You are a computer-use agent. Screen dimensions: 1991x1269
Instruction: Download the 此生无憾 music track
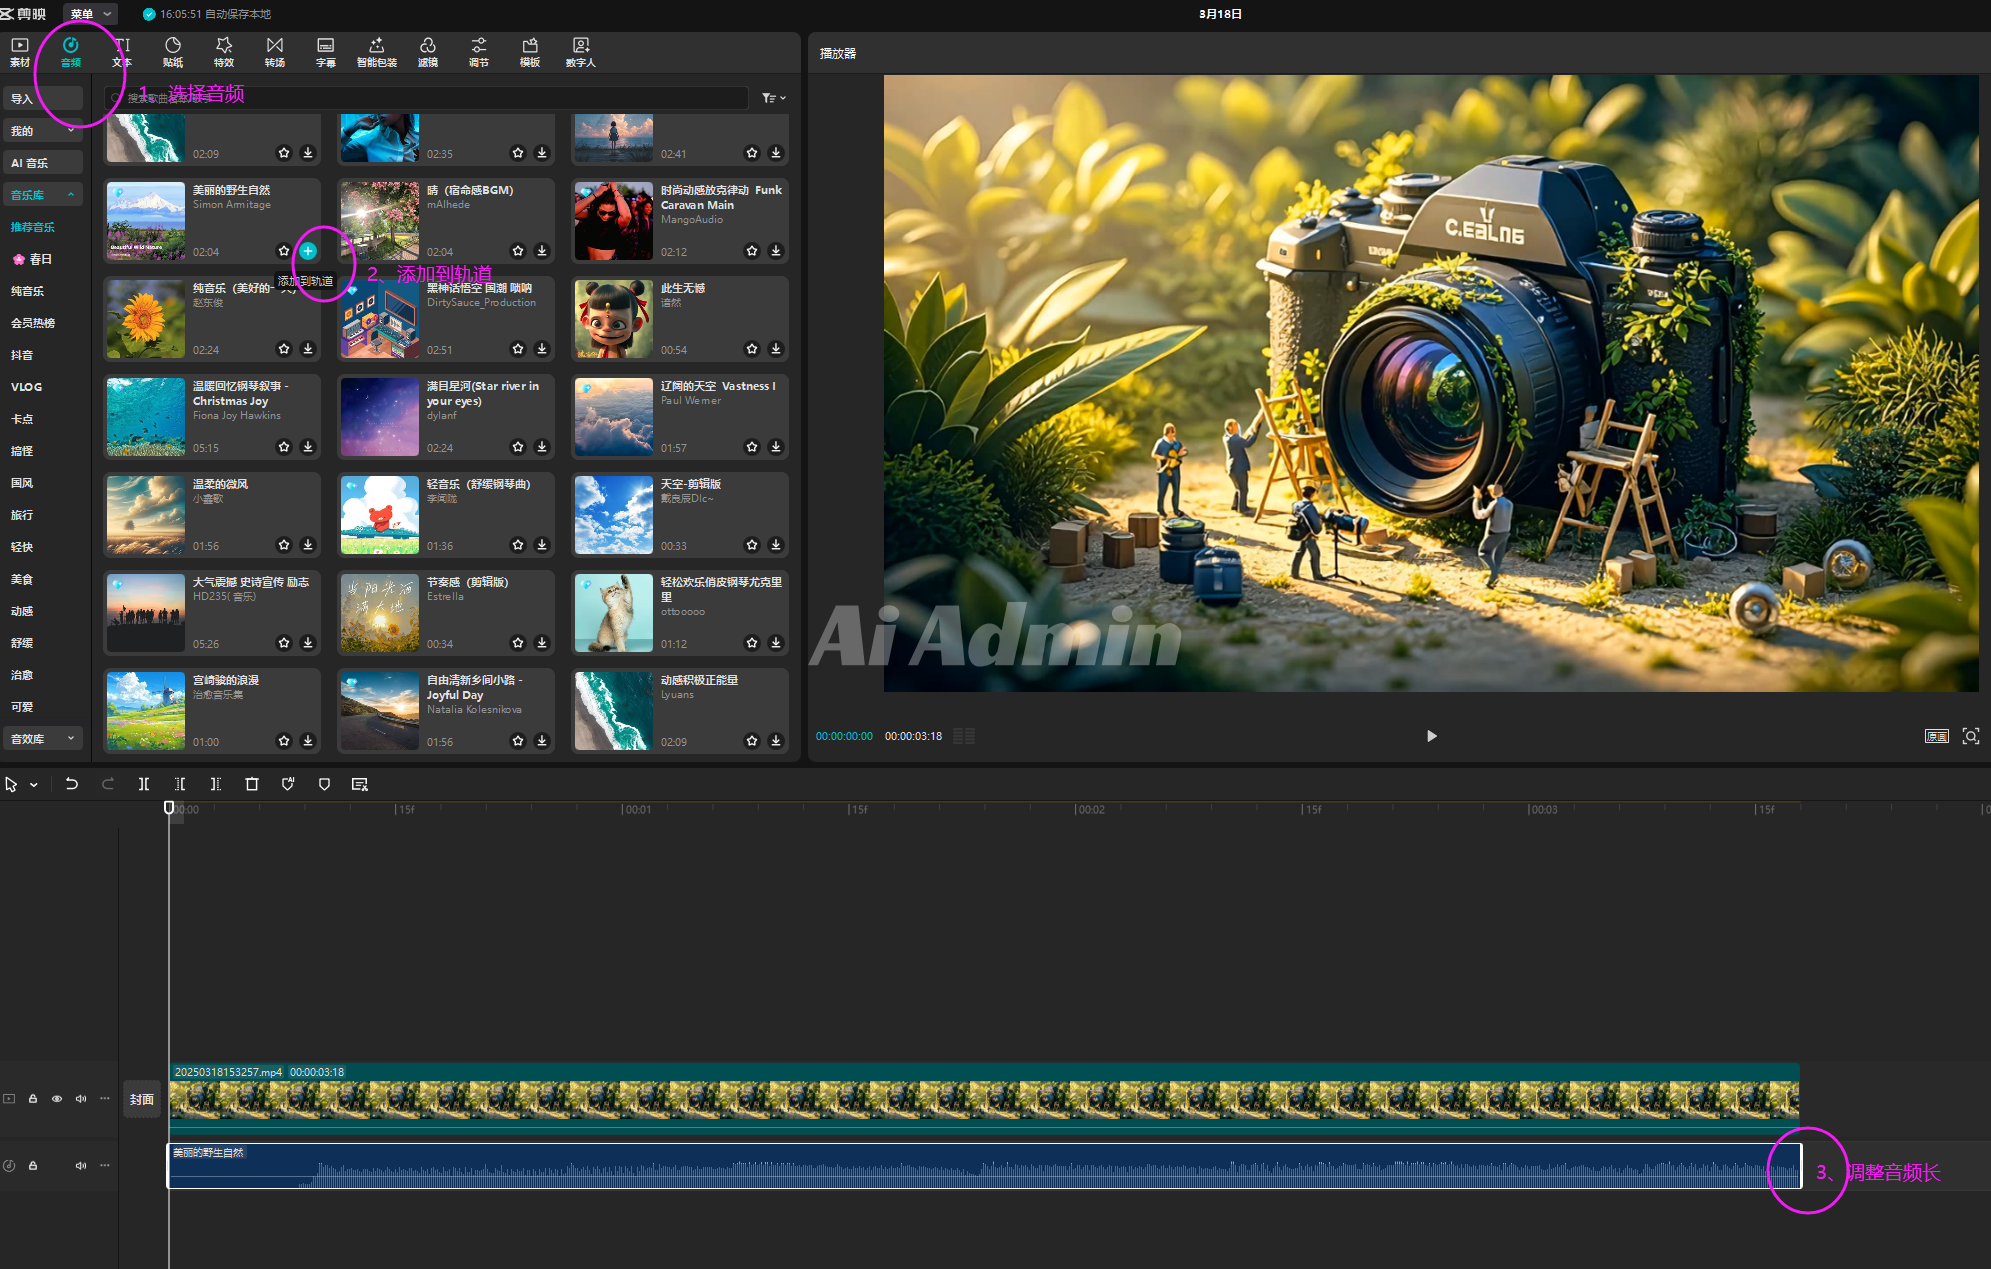[776, 349]
